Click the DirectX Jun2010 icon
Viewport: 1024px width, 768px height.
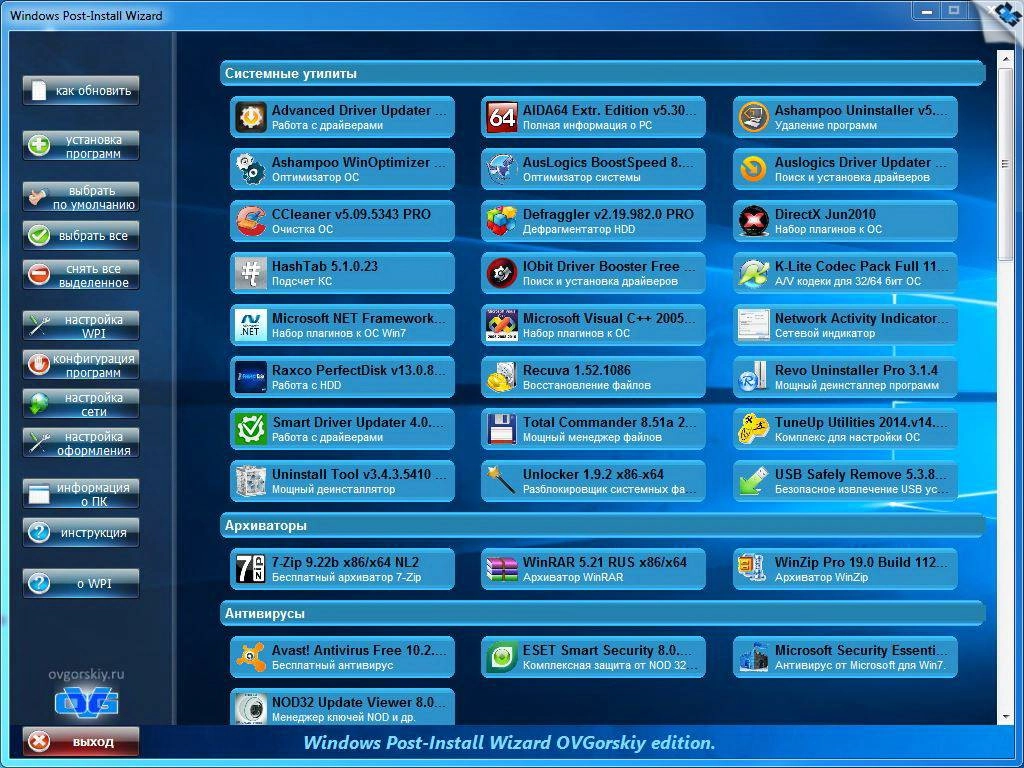pos(752,221)
